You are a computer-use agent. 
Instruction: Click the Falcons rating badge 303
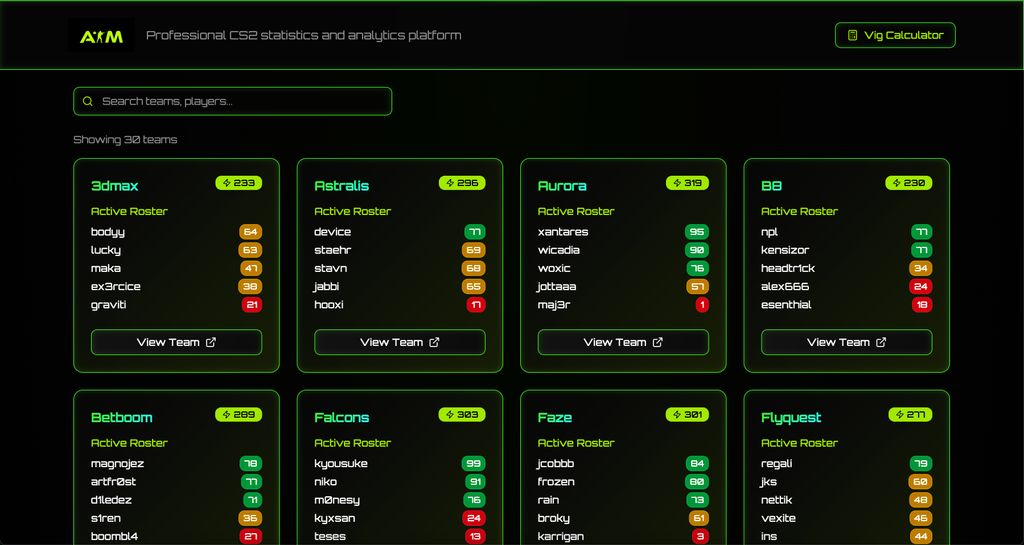coord(462,414)
